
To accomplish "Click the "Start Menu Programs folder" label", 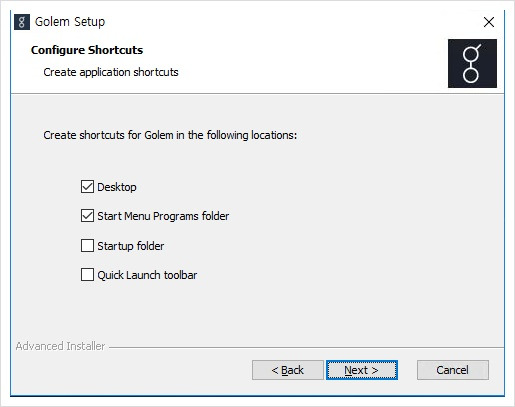I will coord(163,216).
